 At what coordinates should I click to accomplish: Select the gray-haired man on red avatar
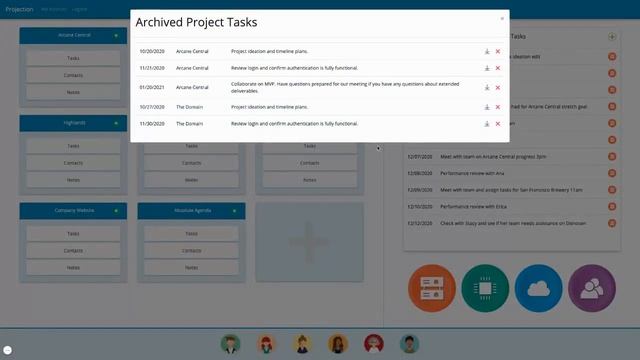(x=374, y=344)
